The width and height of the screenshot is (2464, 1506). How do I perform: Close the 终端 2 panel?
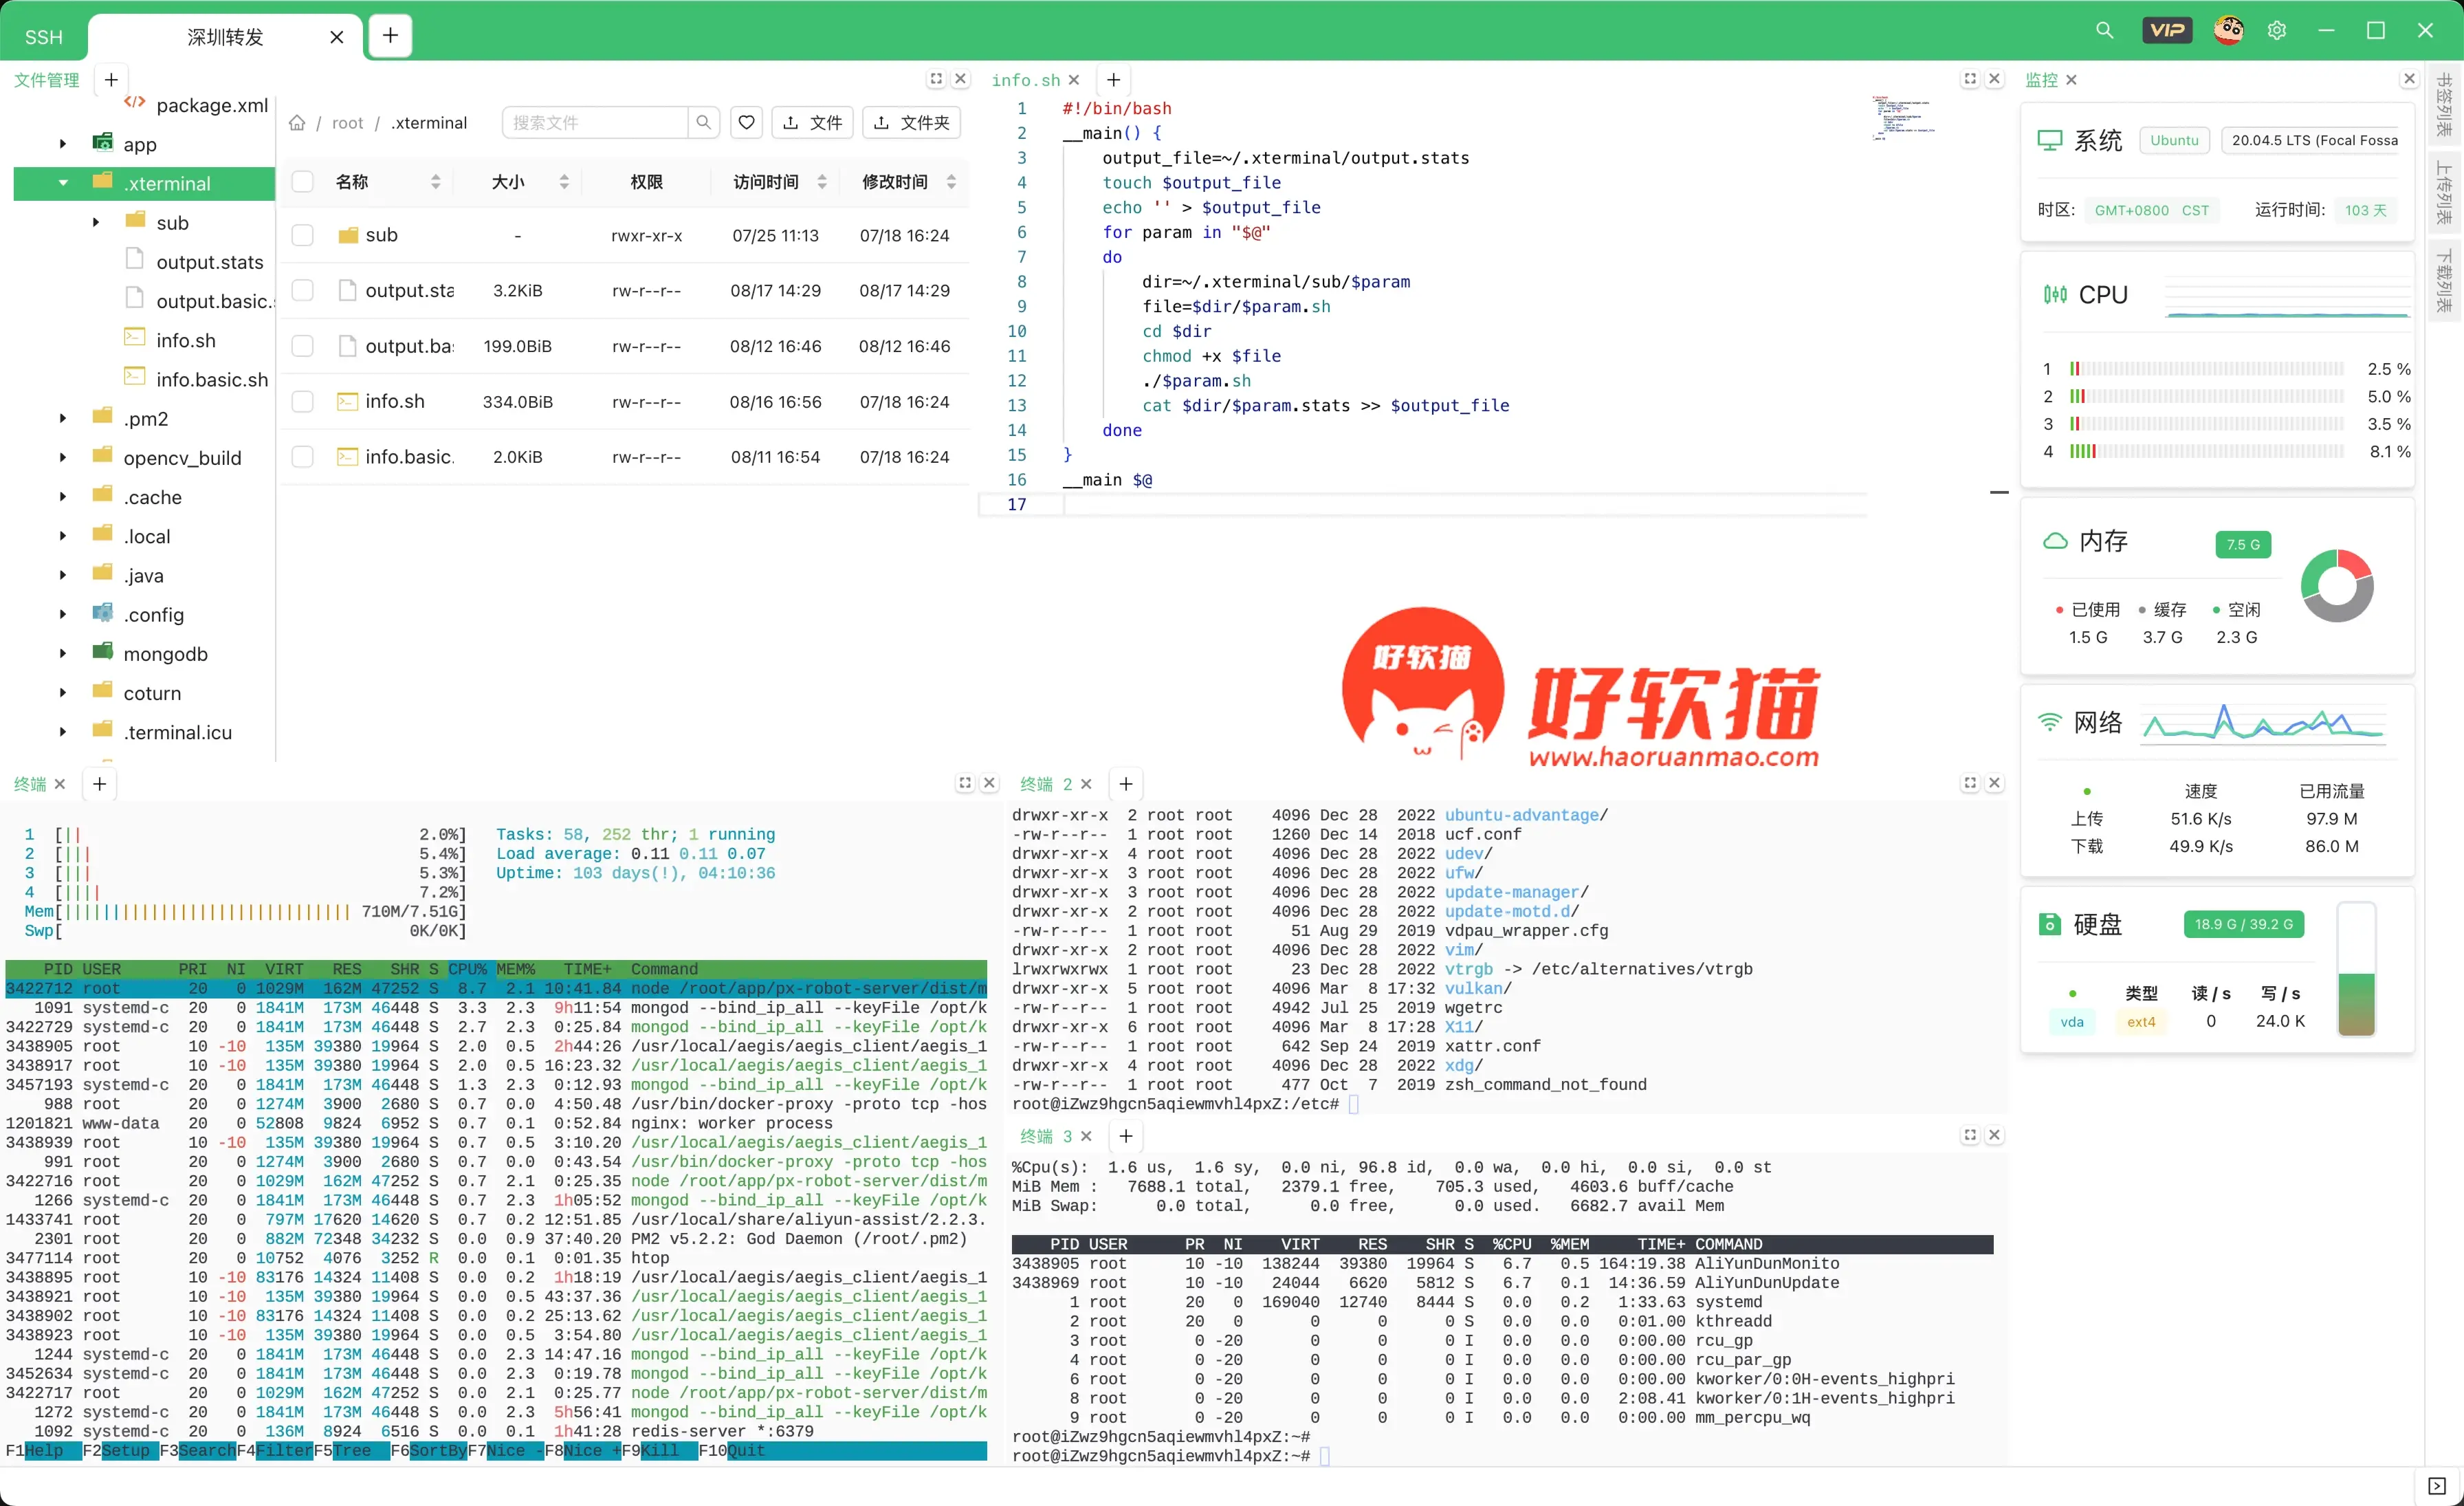1994,783
